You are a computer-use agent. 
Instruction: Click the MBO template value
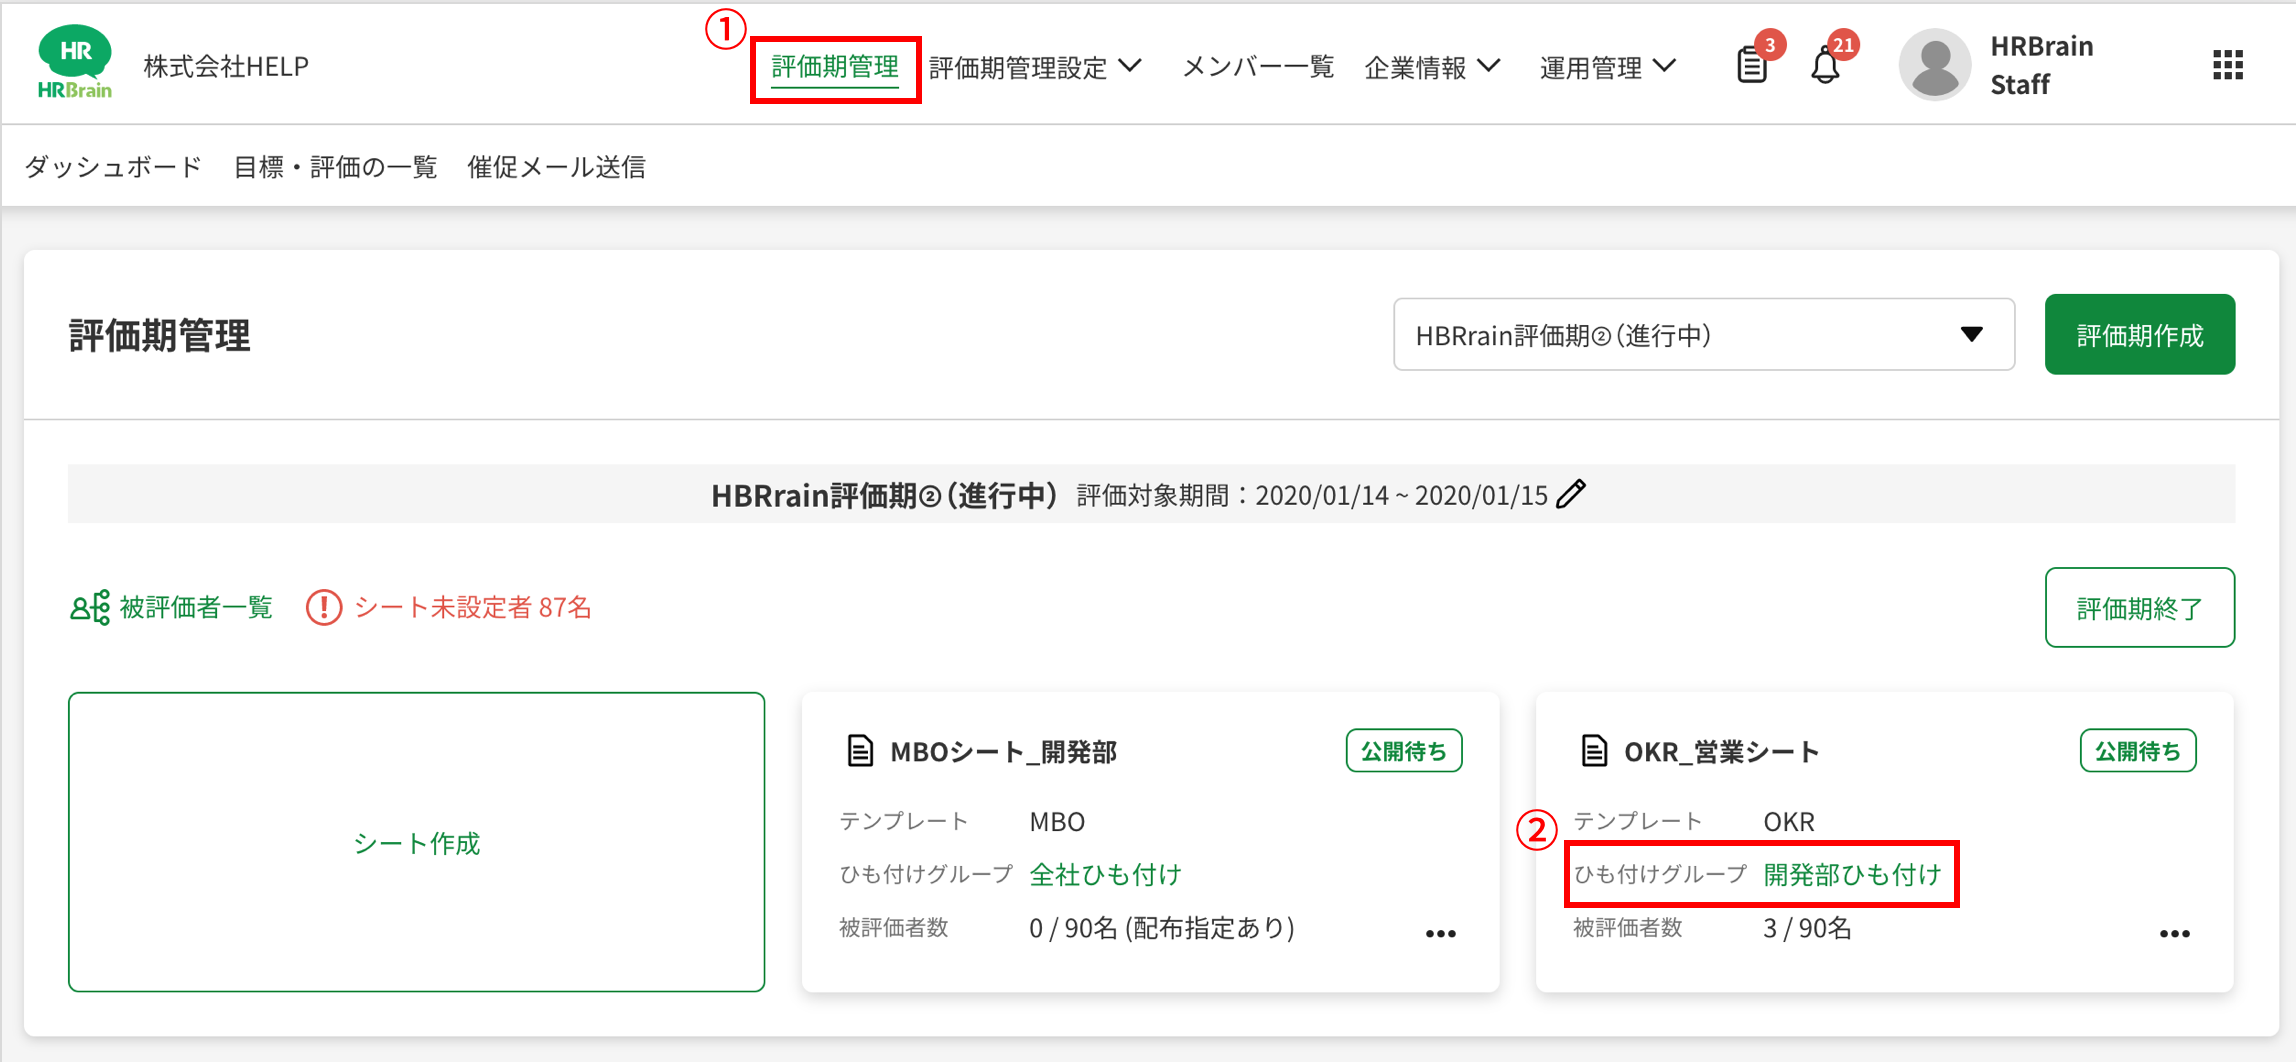[x=1057, y=822]
